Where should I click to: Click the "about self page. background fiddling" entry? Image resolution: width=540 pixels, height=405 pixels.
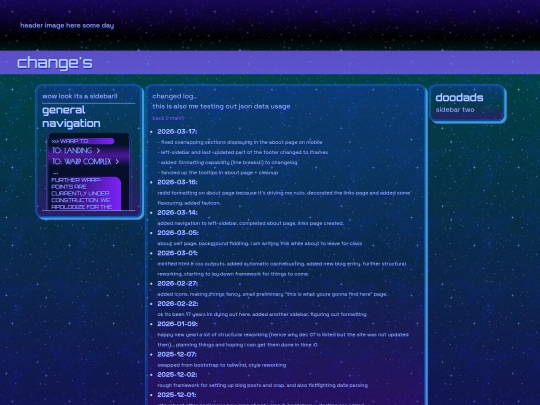click(x=260, y=243)
